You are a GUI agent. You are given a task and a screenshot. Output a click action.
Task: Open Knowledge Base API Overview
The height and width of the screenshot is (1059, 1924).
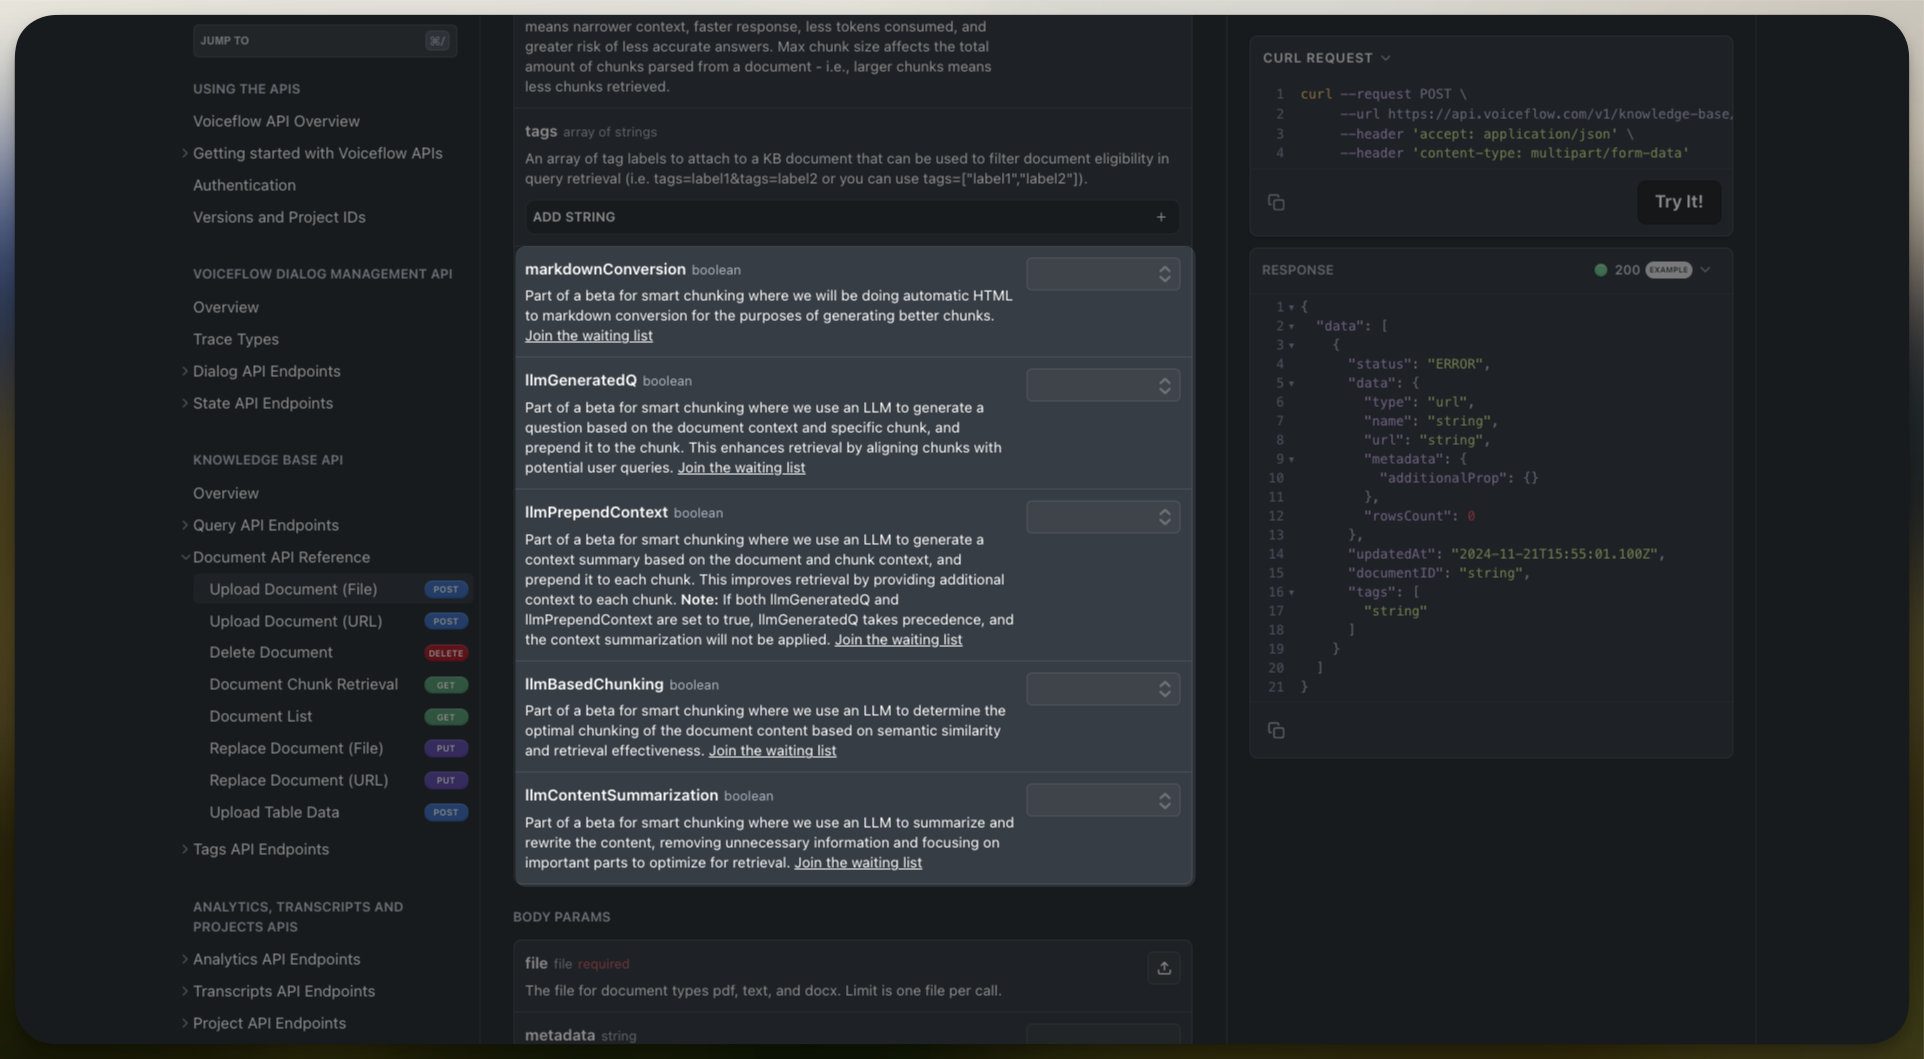tap(226, 493)
